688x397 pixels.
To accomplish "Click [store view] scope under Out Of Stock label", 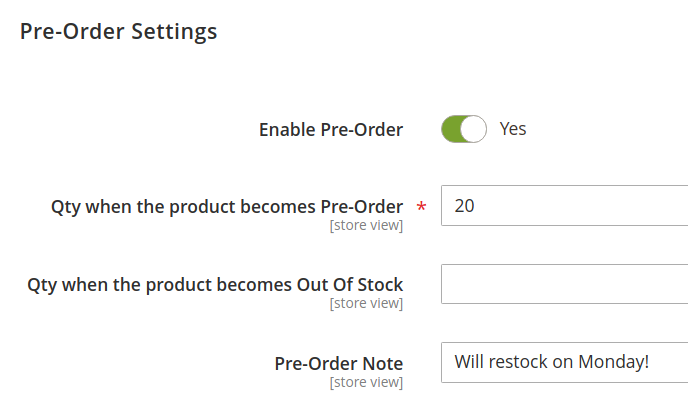I will [366, 304].
